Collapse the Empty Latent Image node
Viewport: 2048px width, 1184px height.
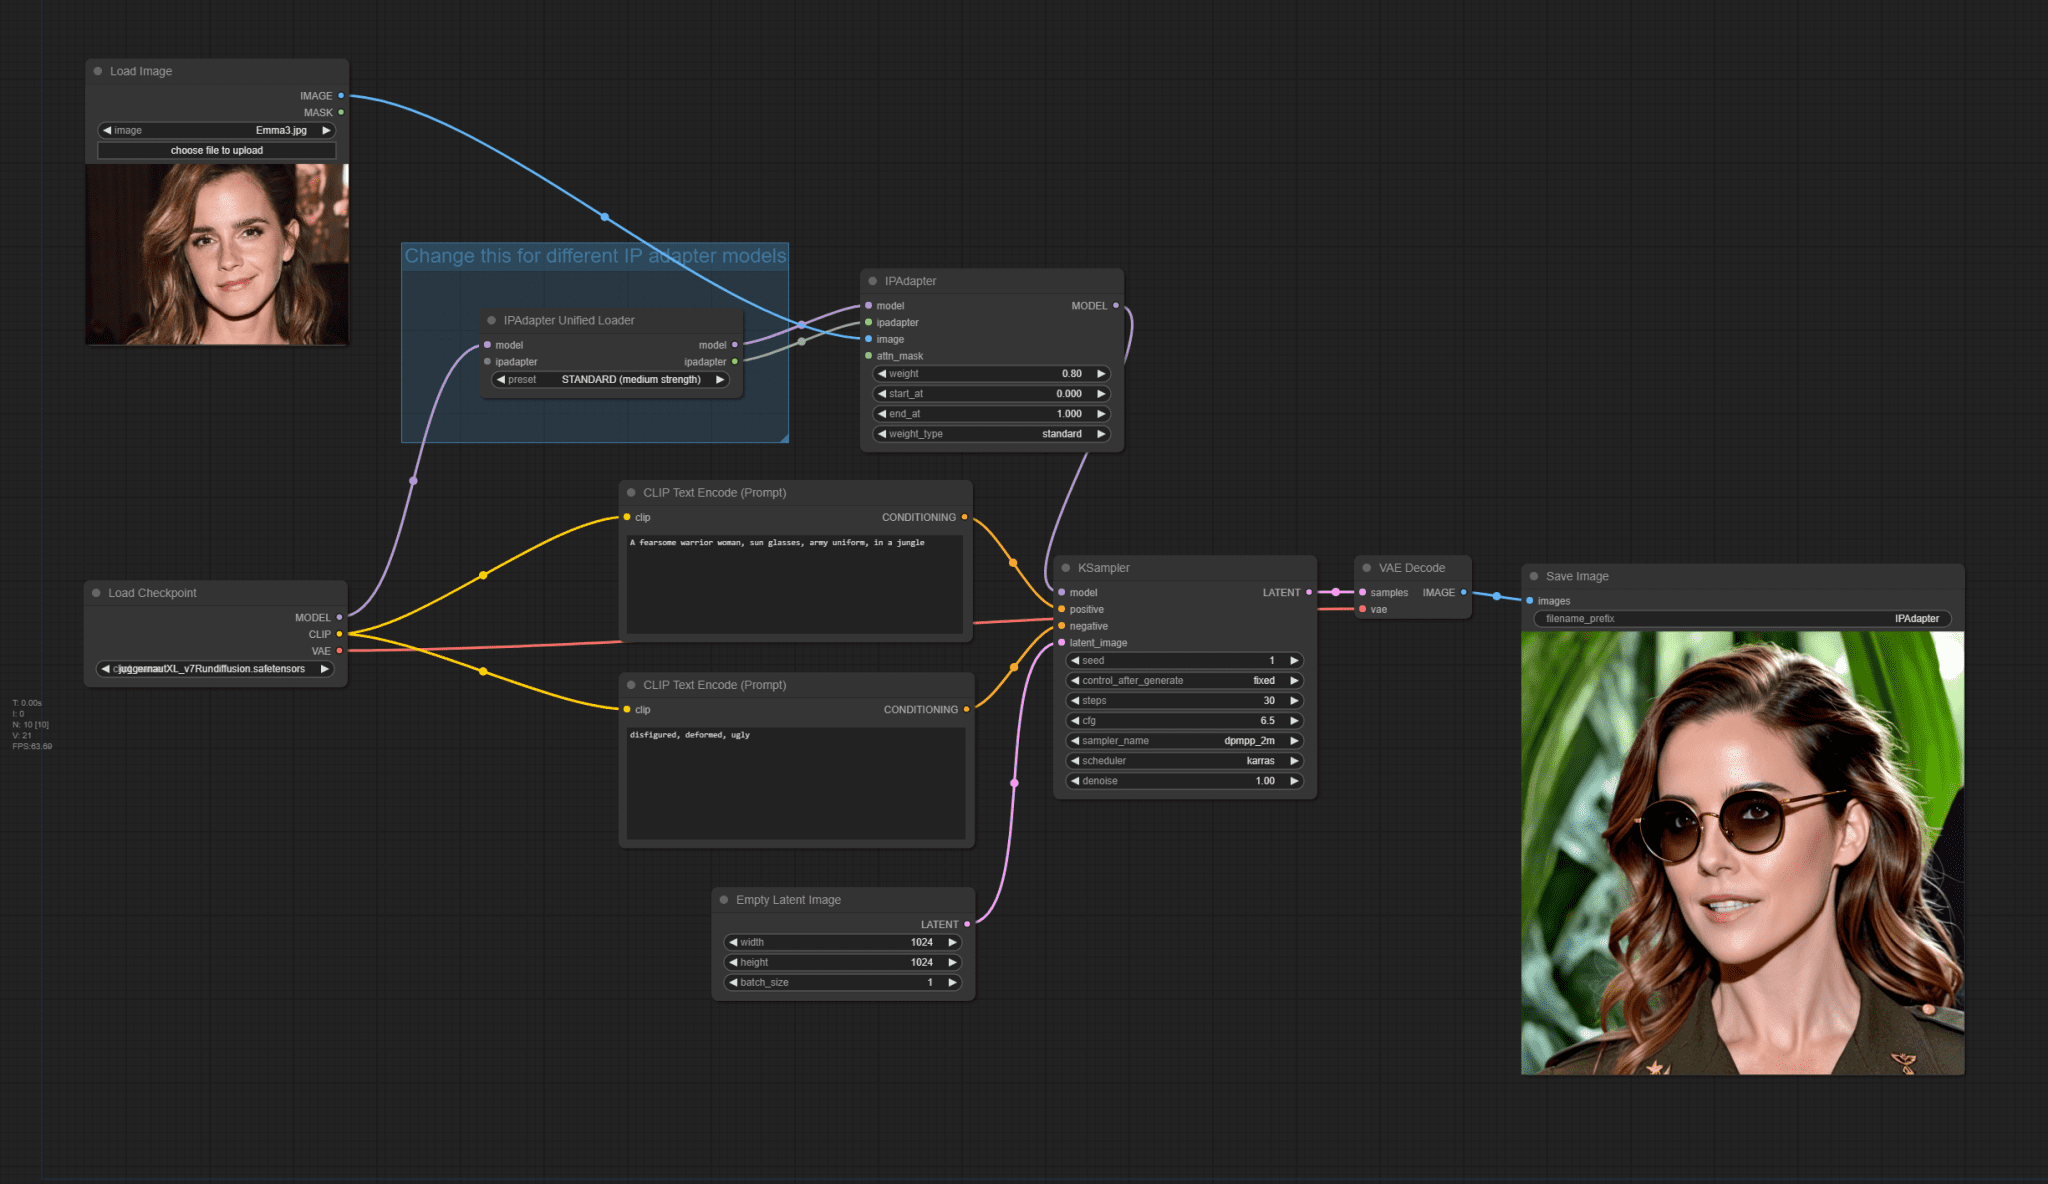coord(724,900)
